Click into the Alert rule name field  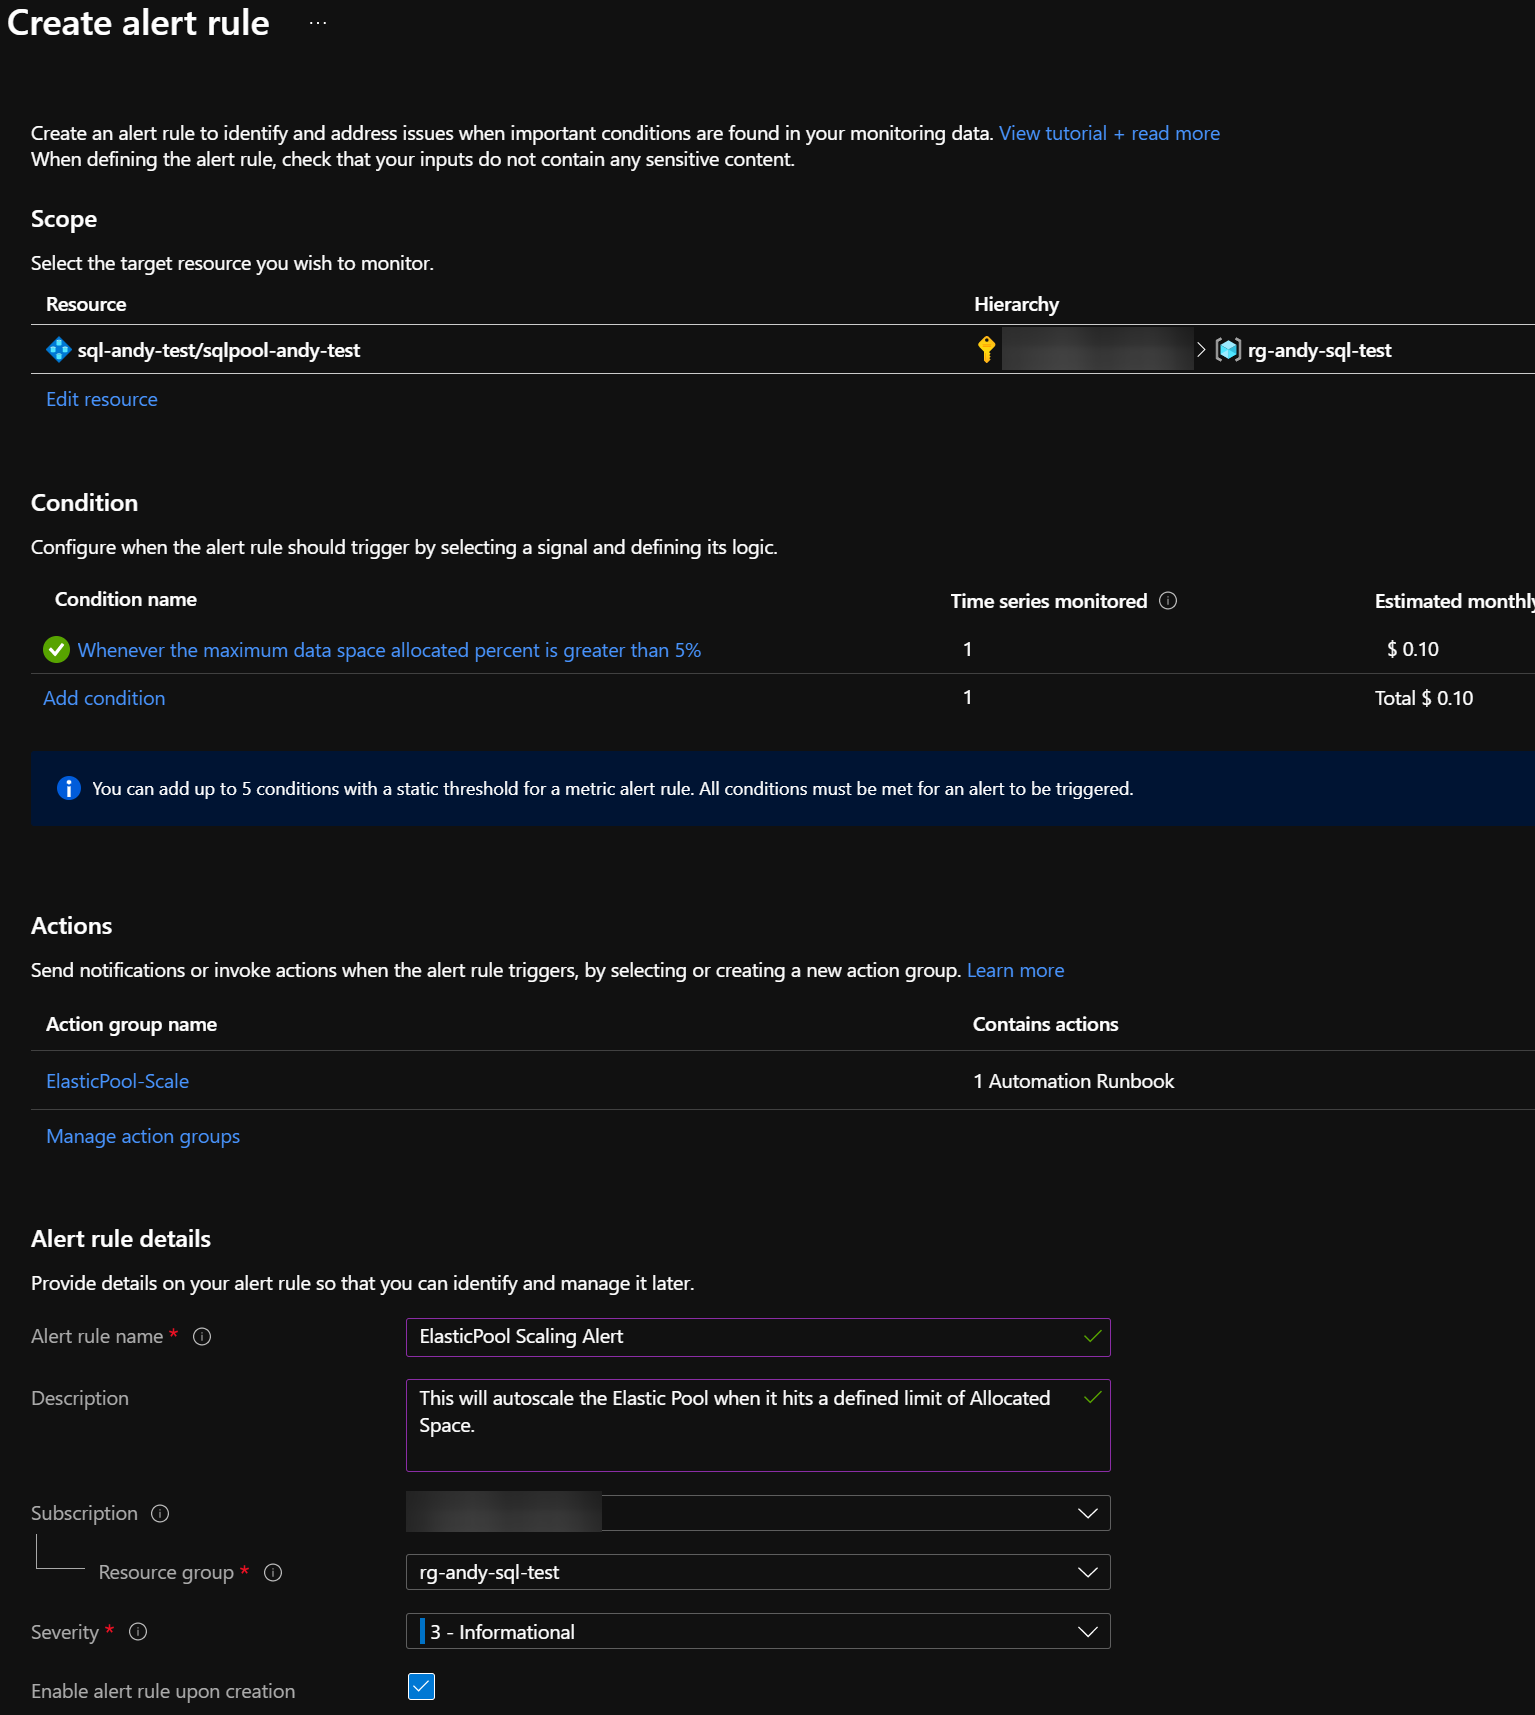[x=758, y=1337]
